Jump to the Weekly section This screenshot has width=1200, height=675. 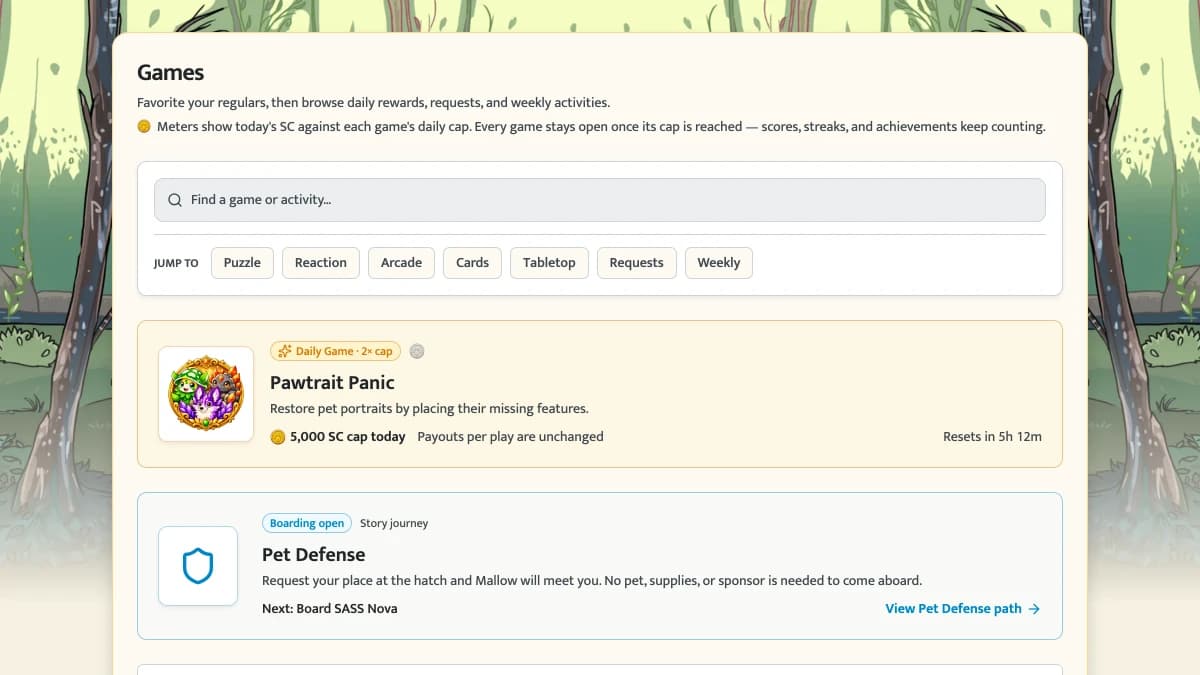(x=718, y=263)
